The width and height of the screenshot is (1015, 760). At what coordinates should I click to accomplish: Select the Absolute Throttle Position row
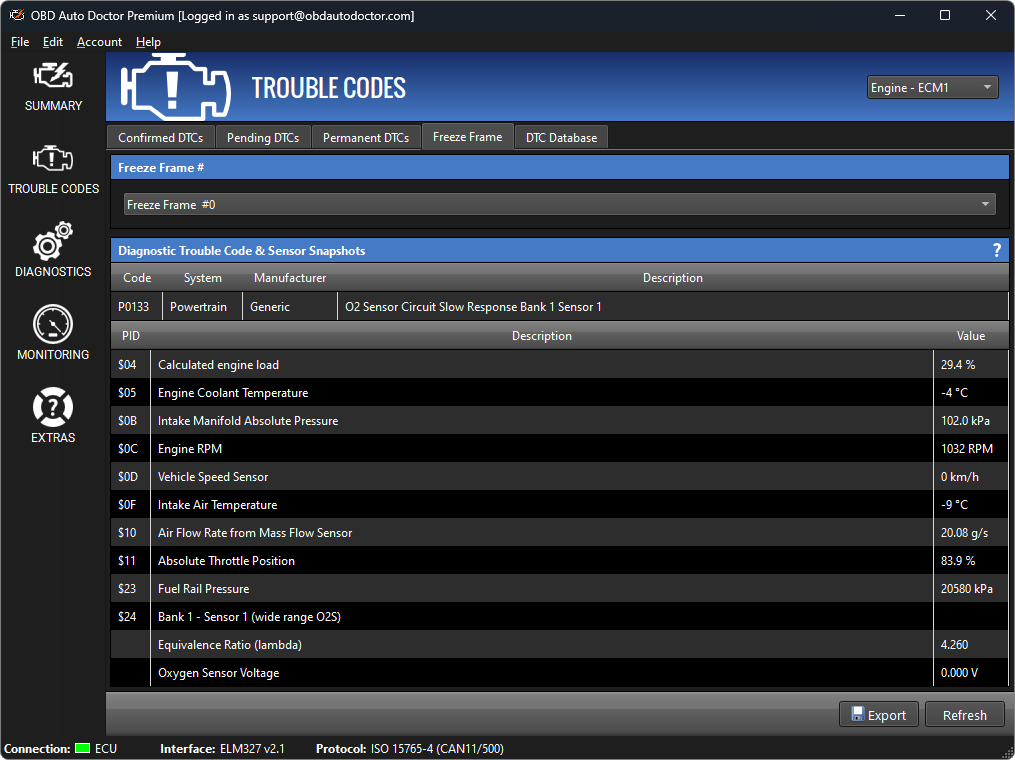pyautogui.click(x=559, y=561)
